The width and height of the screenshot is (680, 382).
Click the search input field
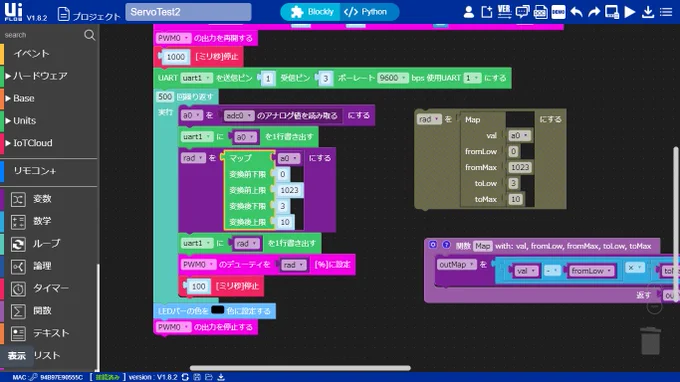click(42, 35)
